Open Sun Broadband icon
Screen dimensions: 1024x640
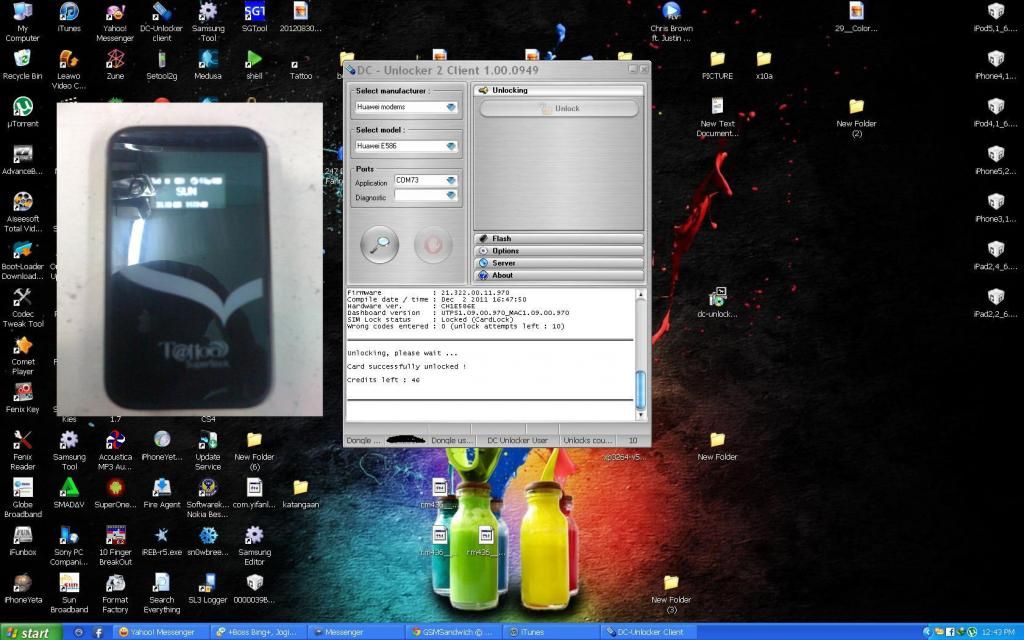coord(69,594)
